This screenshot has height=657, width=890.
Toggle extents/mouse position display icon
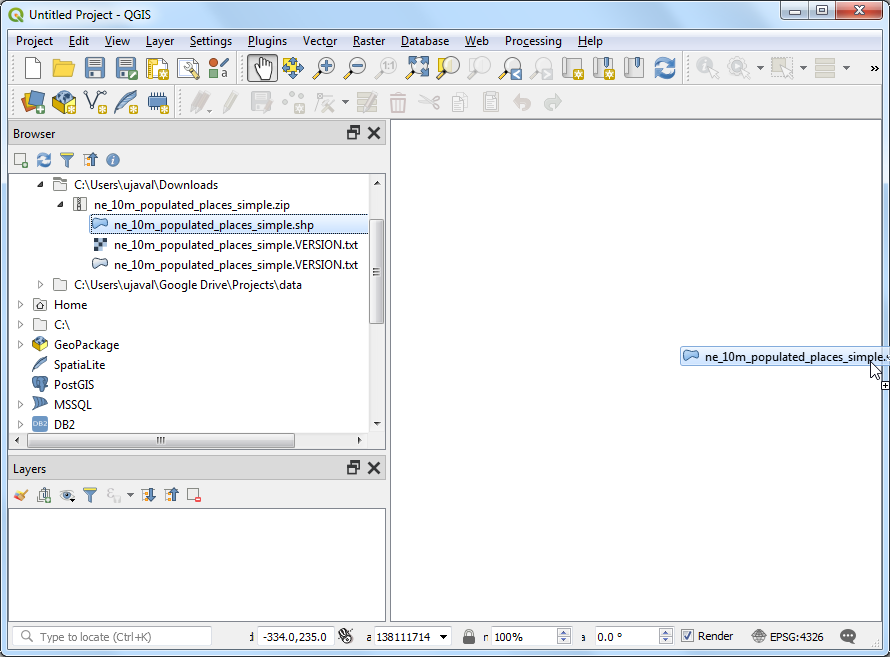[x=346, y=636]
